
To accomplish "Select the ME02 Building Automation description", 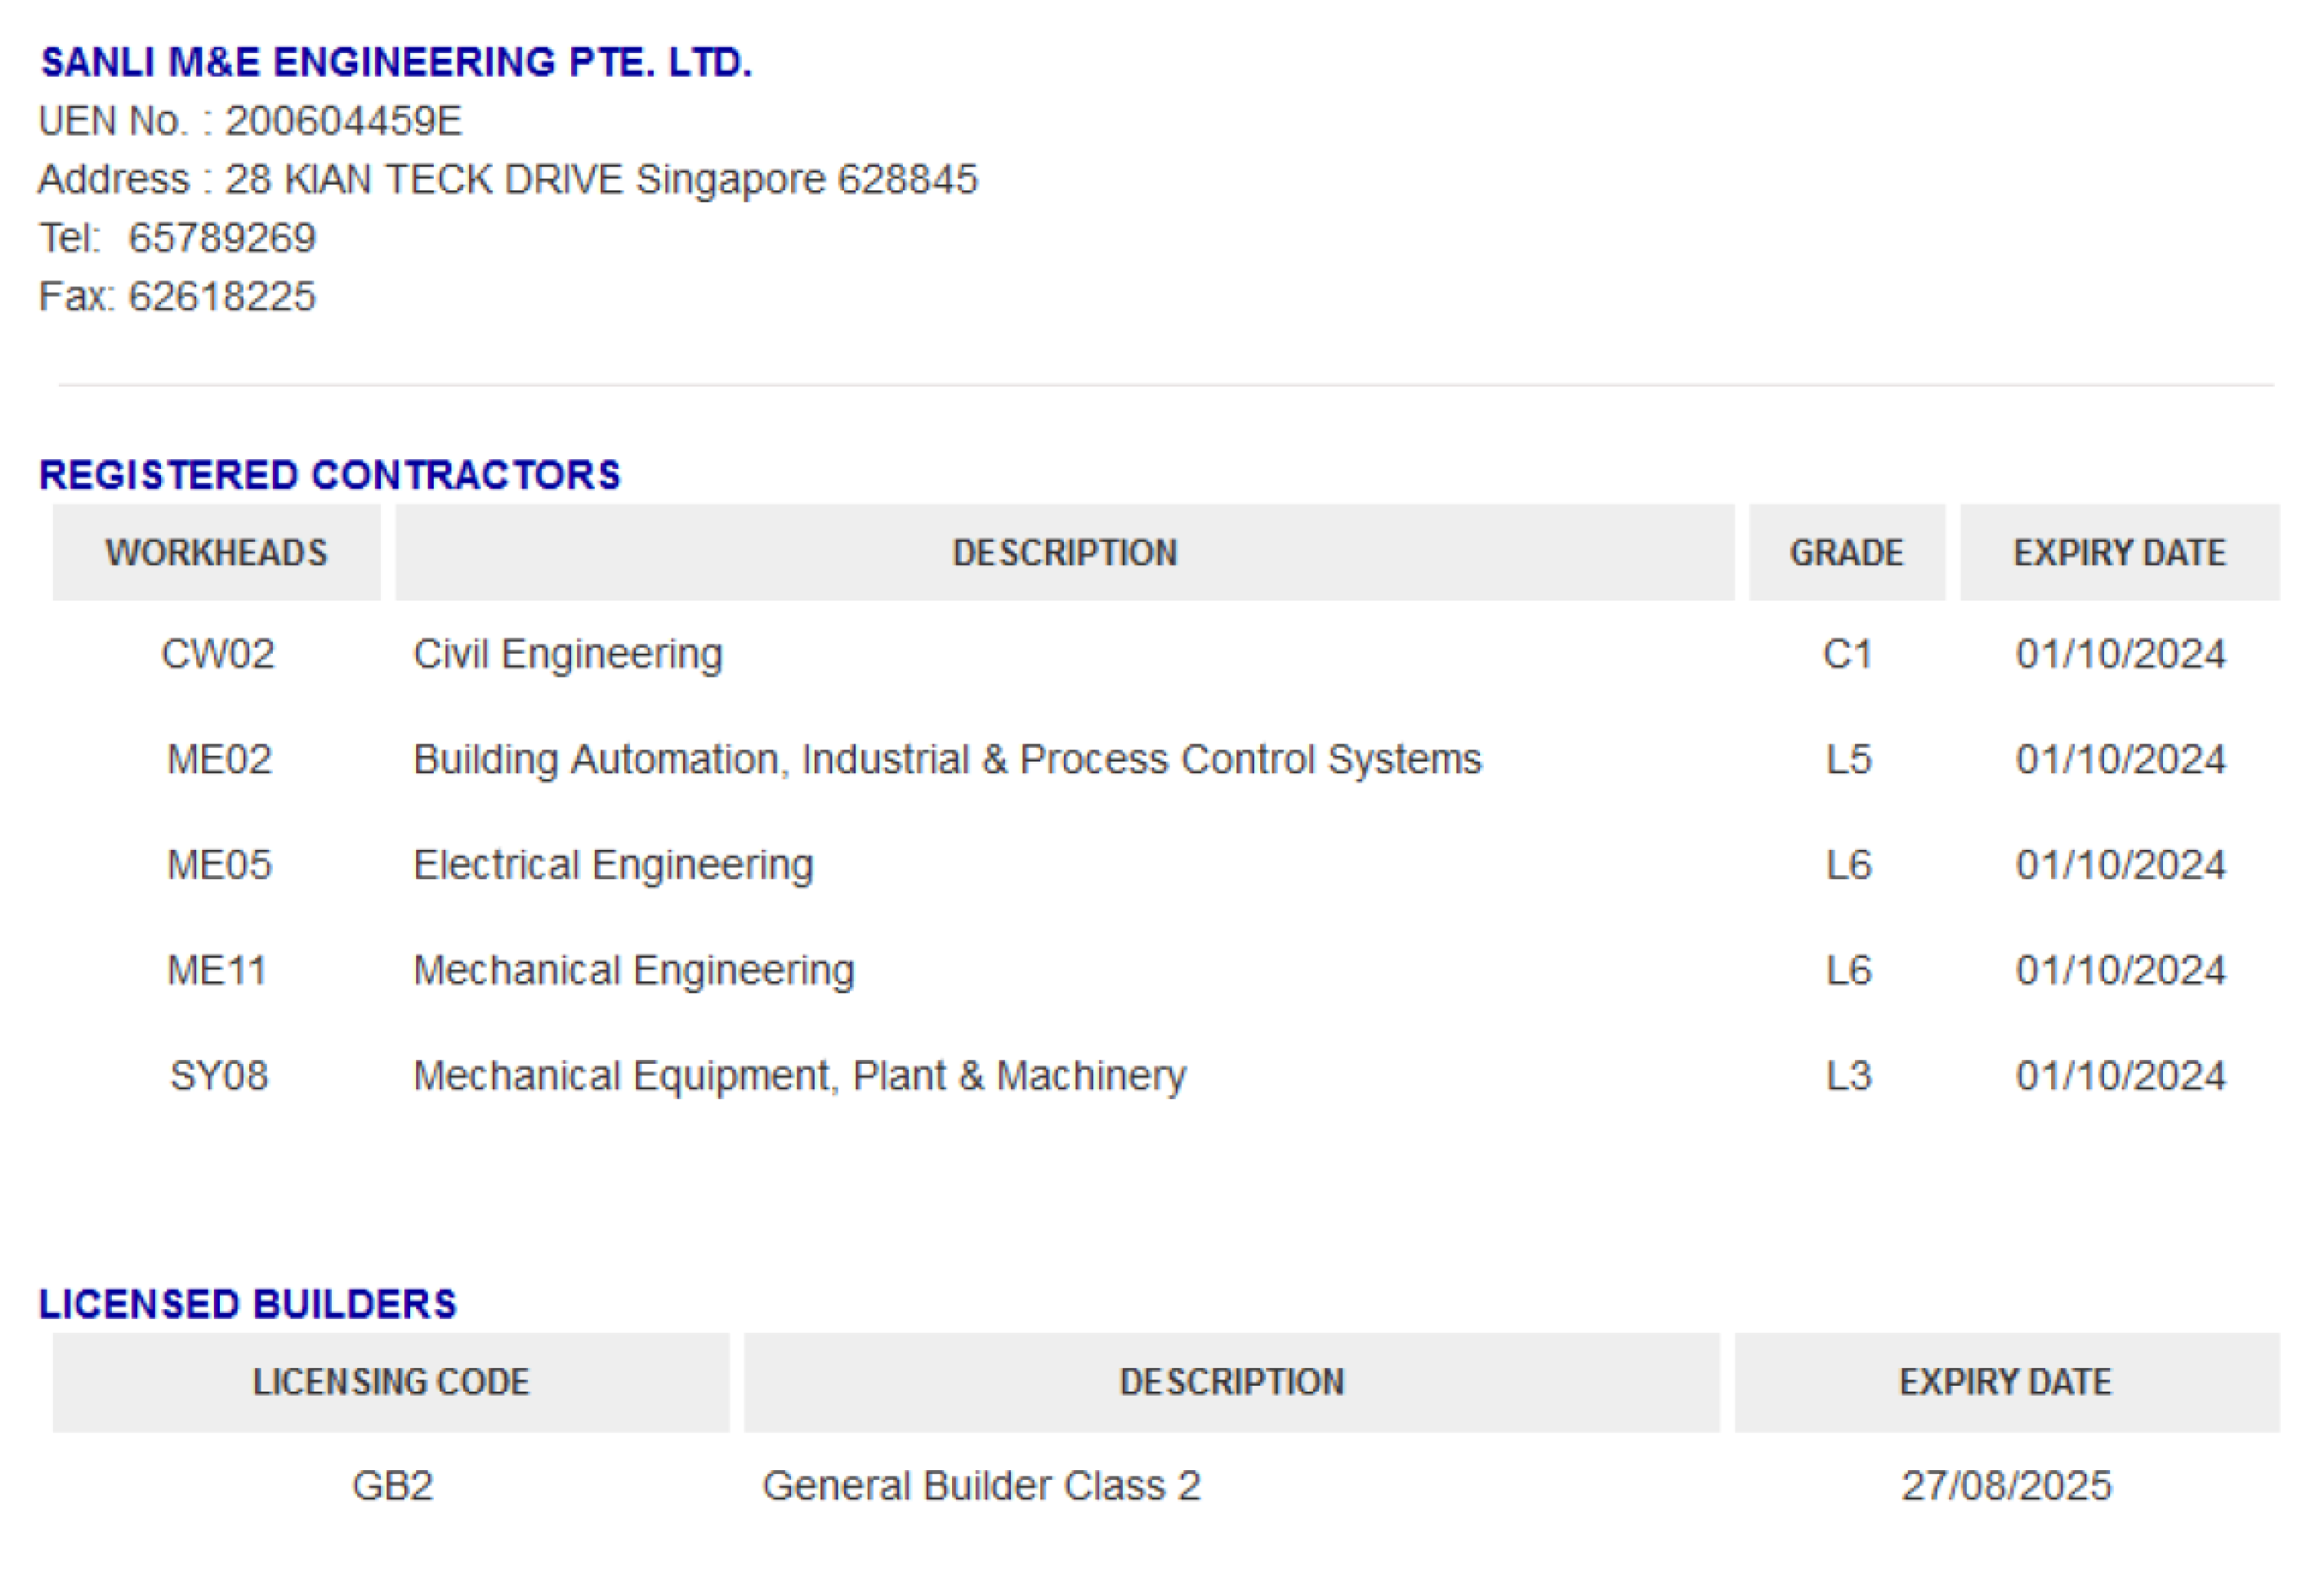I will (946, 760).
